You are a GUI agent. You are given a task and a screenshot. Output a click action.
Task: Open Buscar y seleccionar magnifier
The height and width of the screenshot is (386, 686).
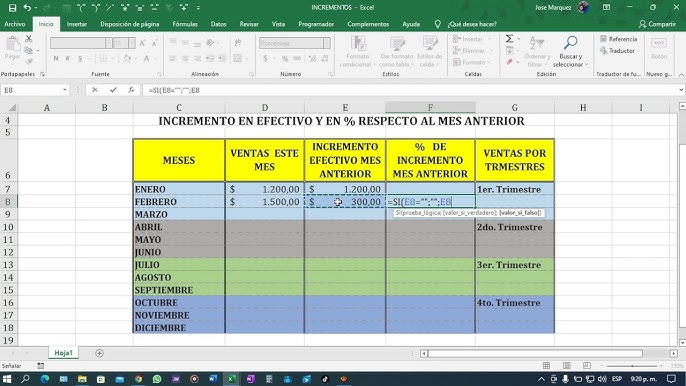[x=570, y=52]
